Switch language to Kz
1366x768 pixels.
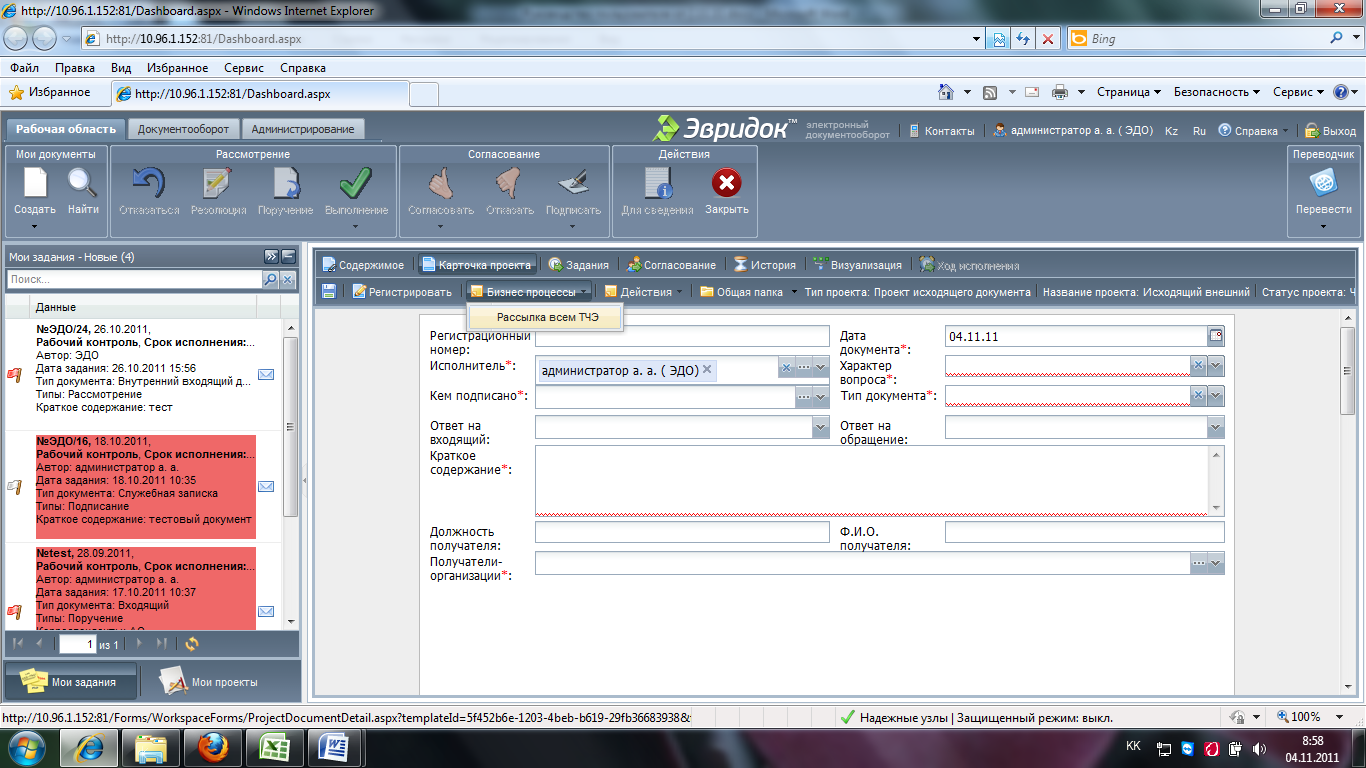pyautogui.click(x=1172, y=131)
